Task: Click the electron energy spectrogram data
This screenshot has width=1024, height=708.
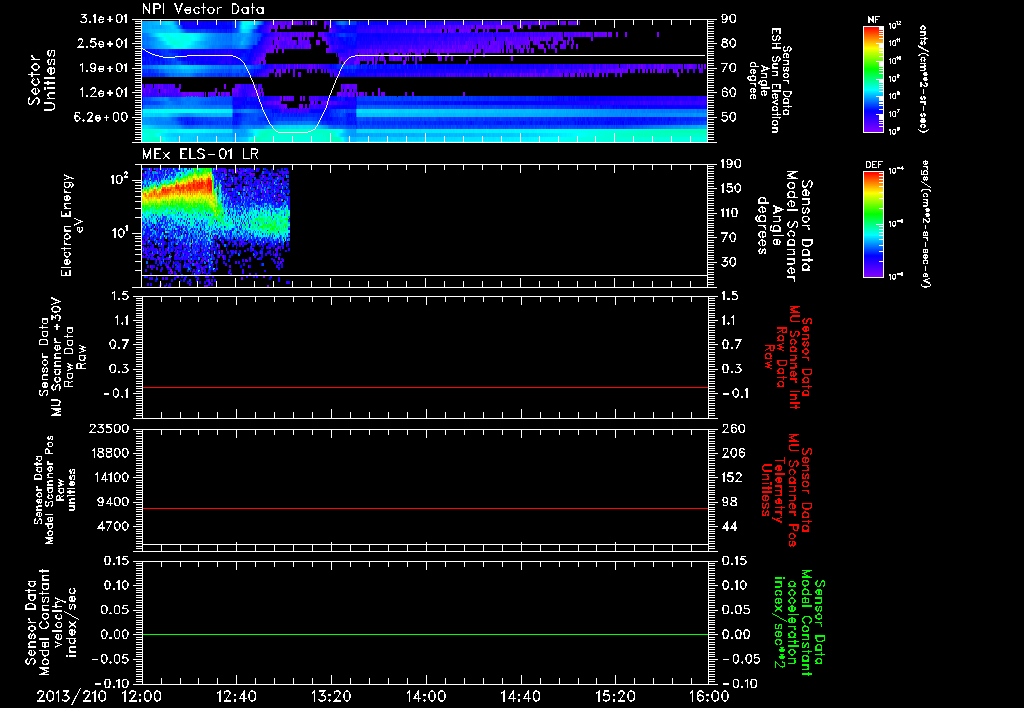Action: pos(216,225)
